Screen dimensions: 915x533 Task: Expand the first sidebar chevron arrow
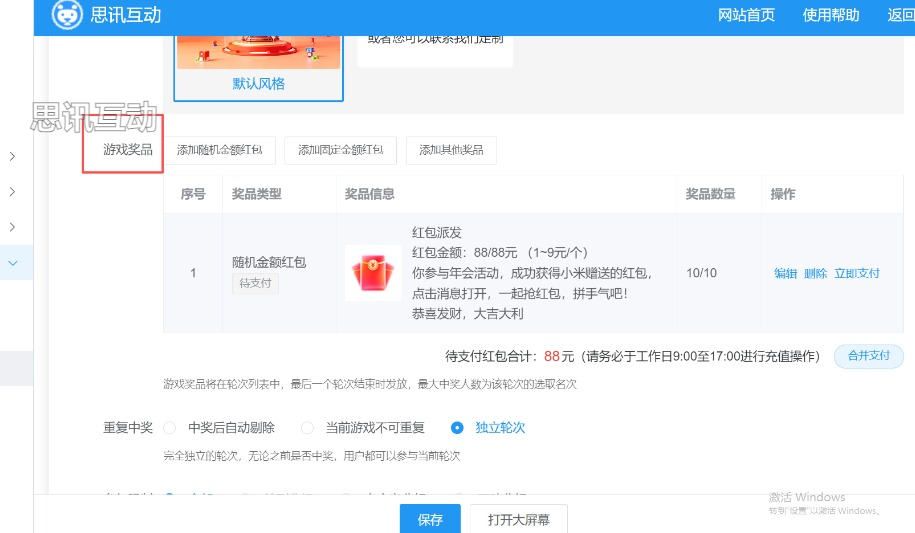click(12, 157)
